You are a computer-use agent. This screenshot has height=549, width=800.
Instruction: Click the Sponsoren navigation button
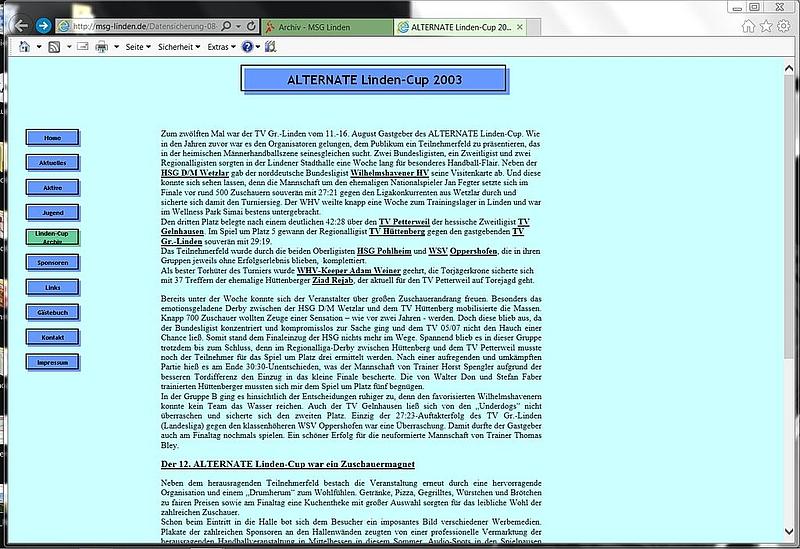(53, 262)
